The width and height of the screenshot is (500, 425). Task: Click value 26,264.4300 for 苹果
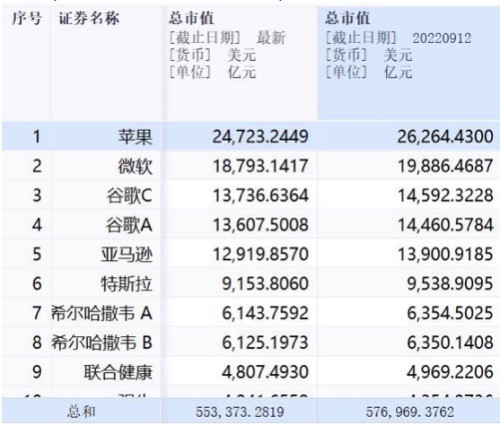445,136
